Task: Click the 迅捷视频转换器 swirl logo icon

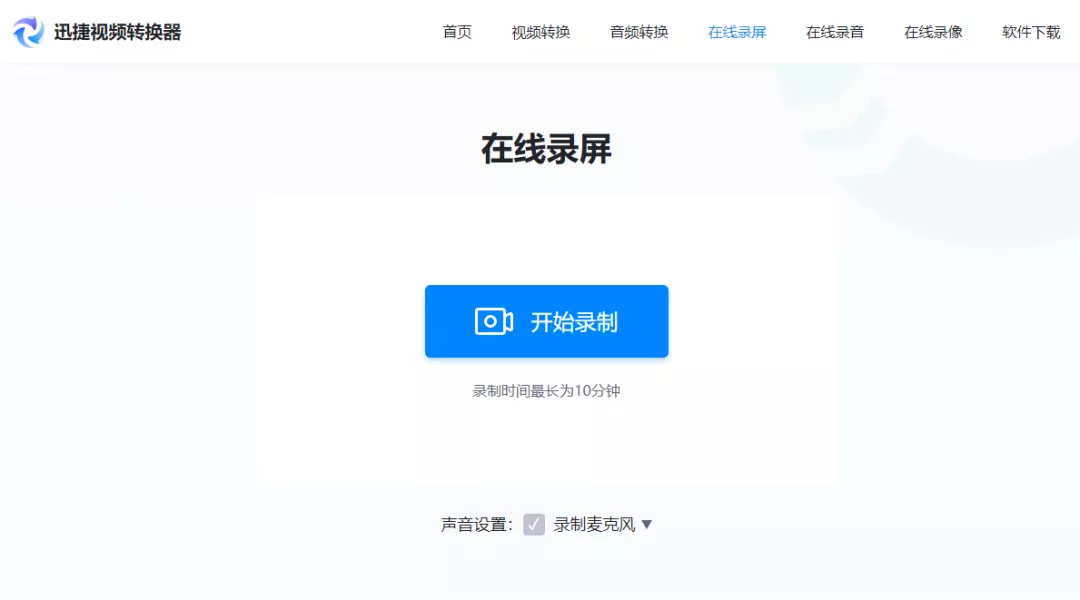Action: tap(28, 32)
